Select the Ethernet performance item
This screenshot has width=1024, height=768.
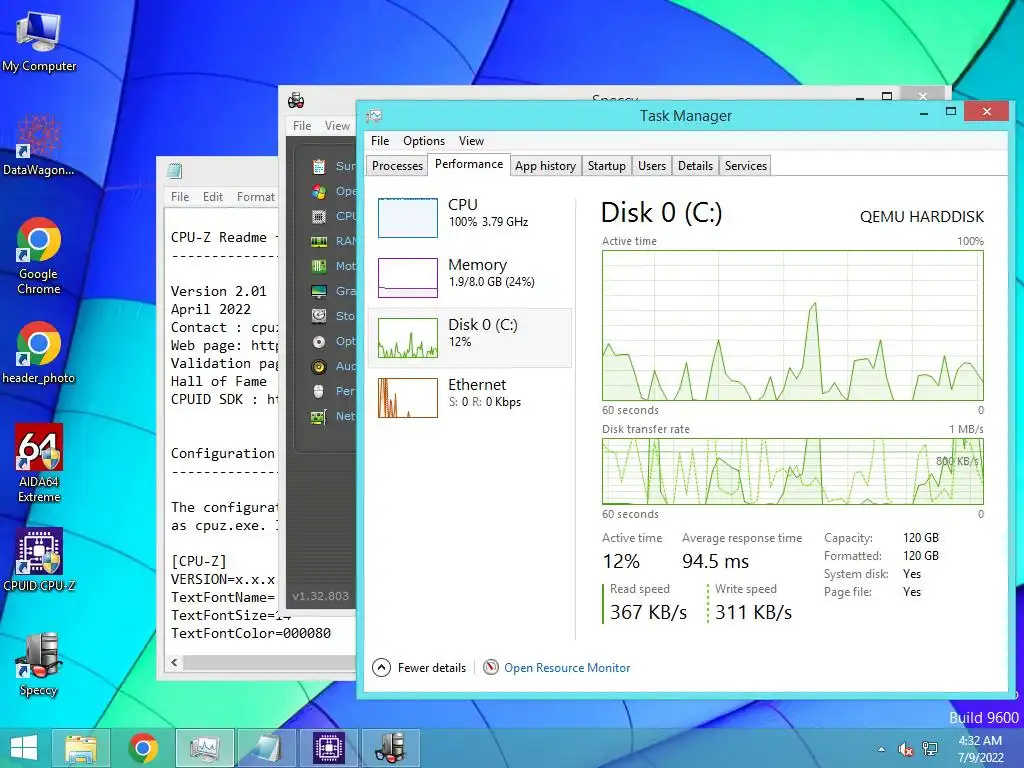(x=470, y=397)
